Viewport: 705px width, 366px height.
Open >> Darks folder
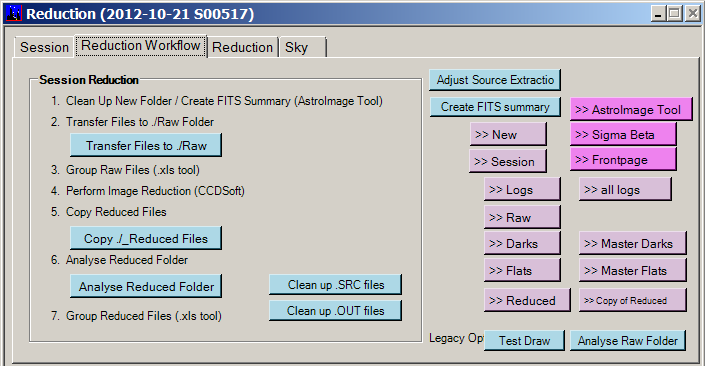522,243
